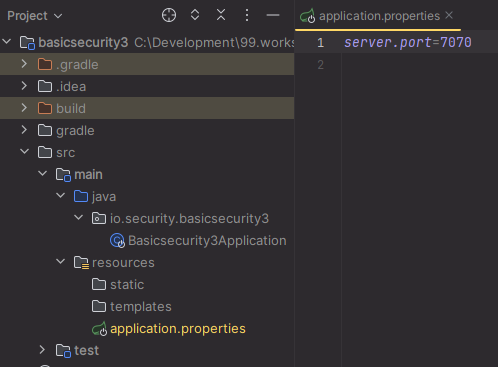Image resolution: width=498 pixels, height=367 pixels.
Task: Place cursor on server.port key
Action: [x=388, y=43]
